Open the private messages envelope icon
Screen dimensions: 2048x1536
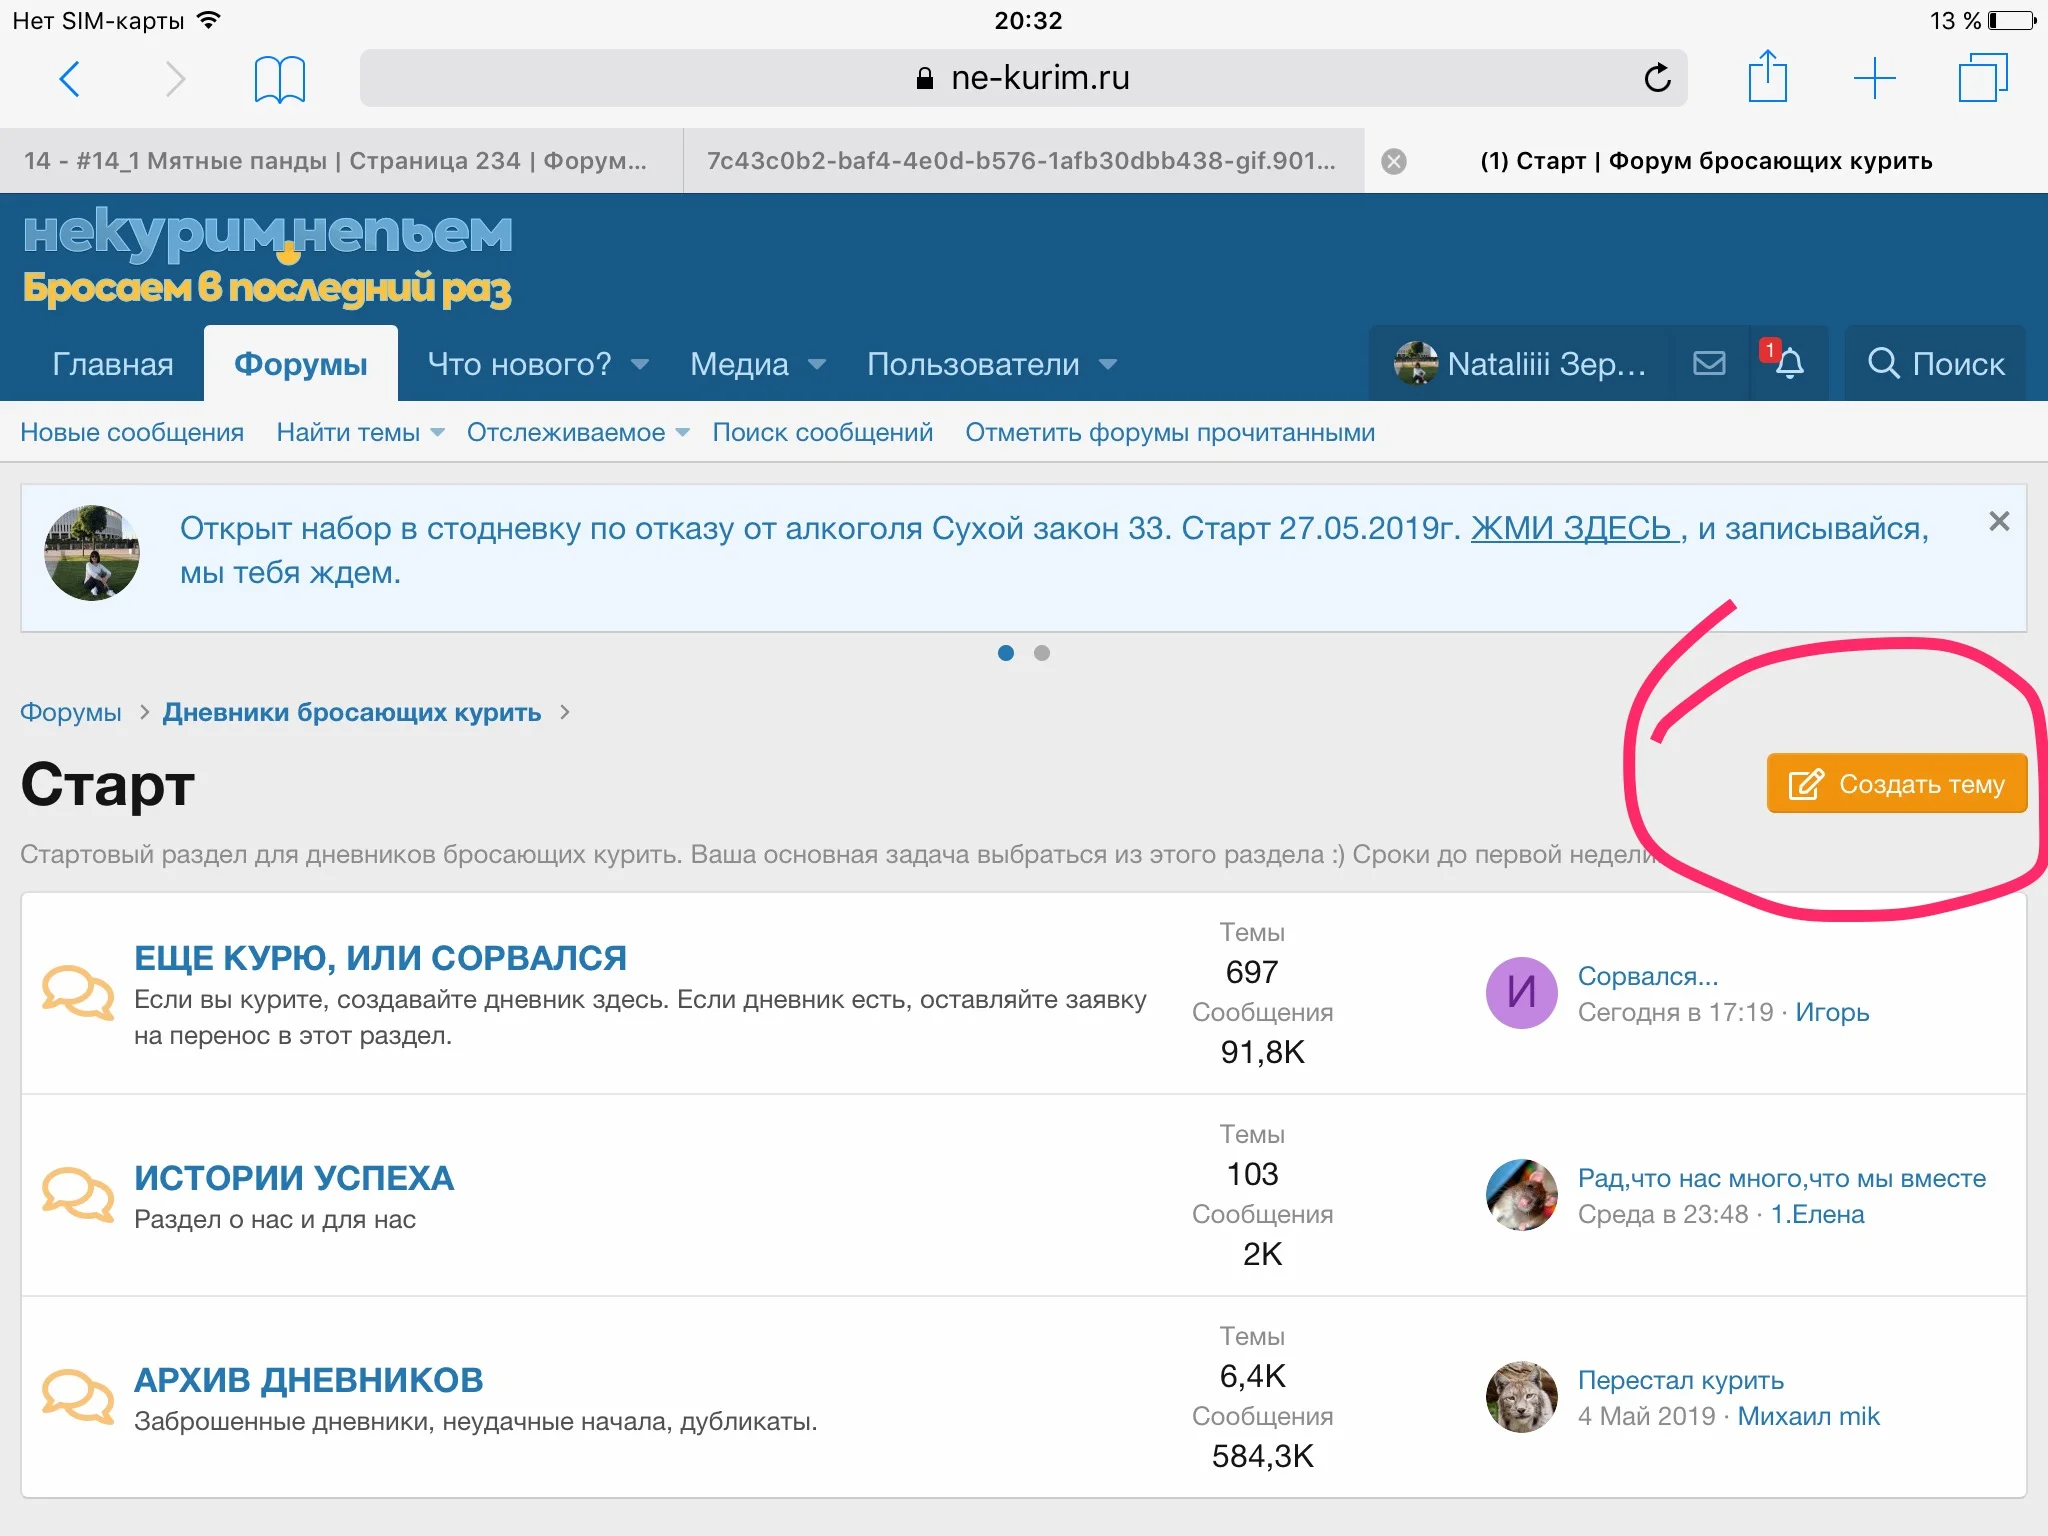[x=1709, y=363]
